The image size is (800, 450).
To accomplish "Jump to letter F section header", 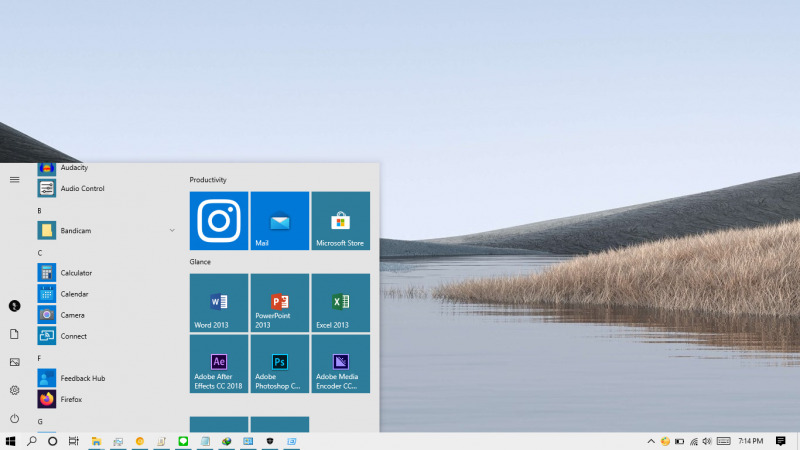I will 39,358.
